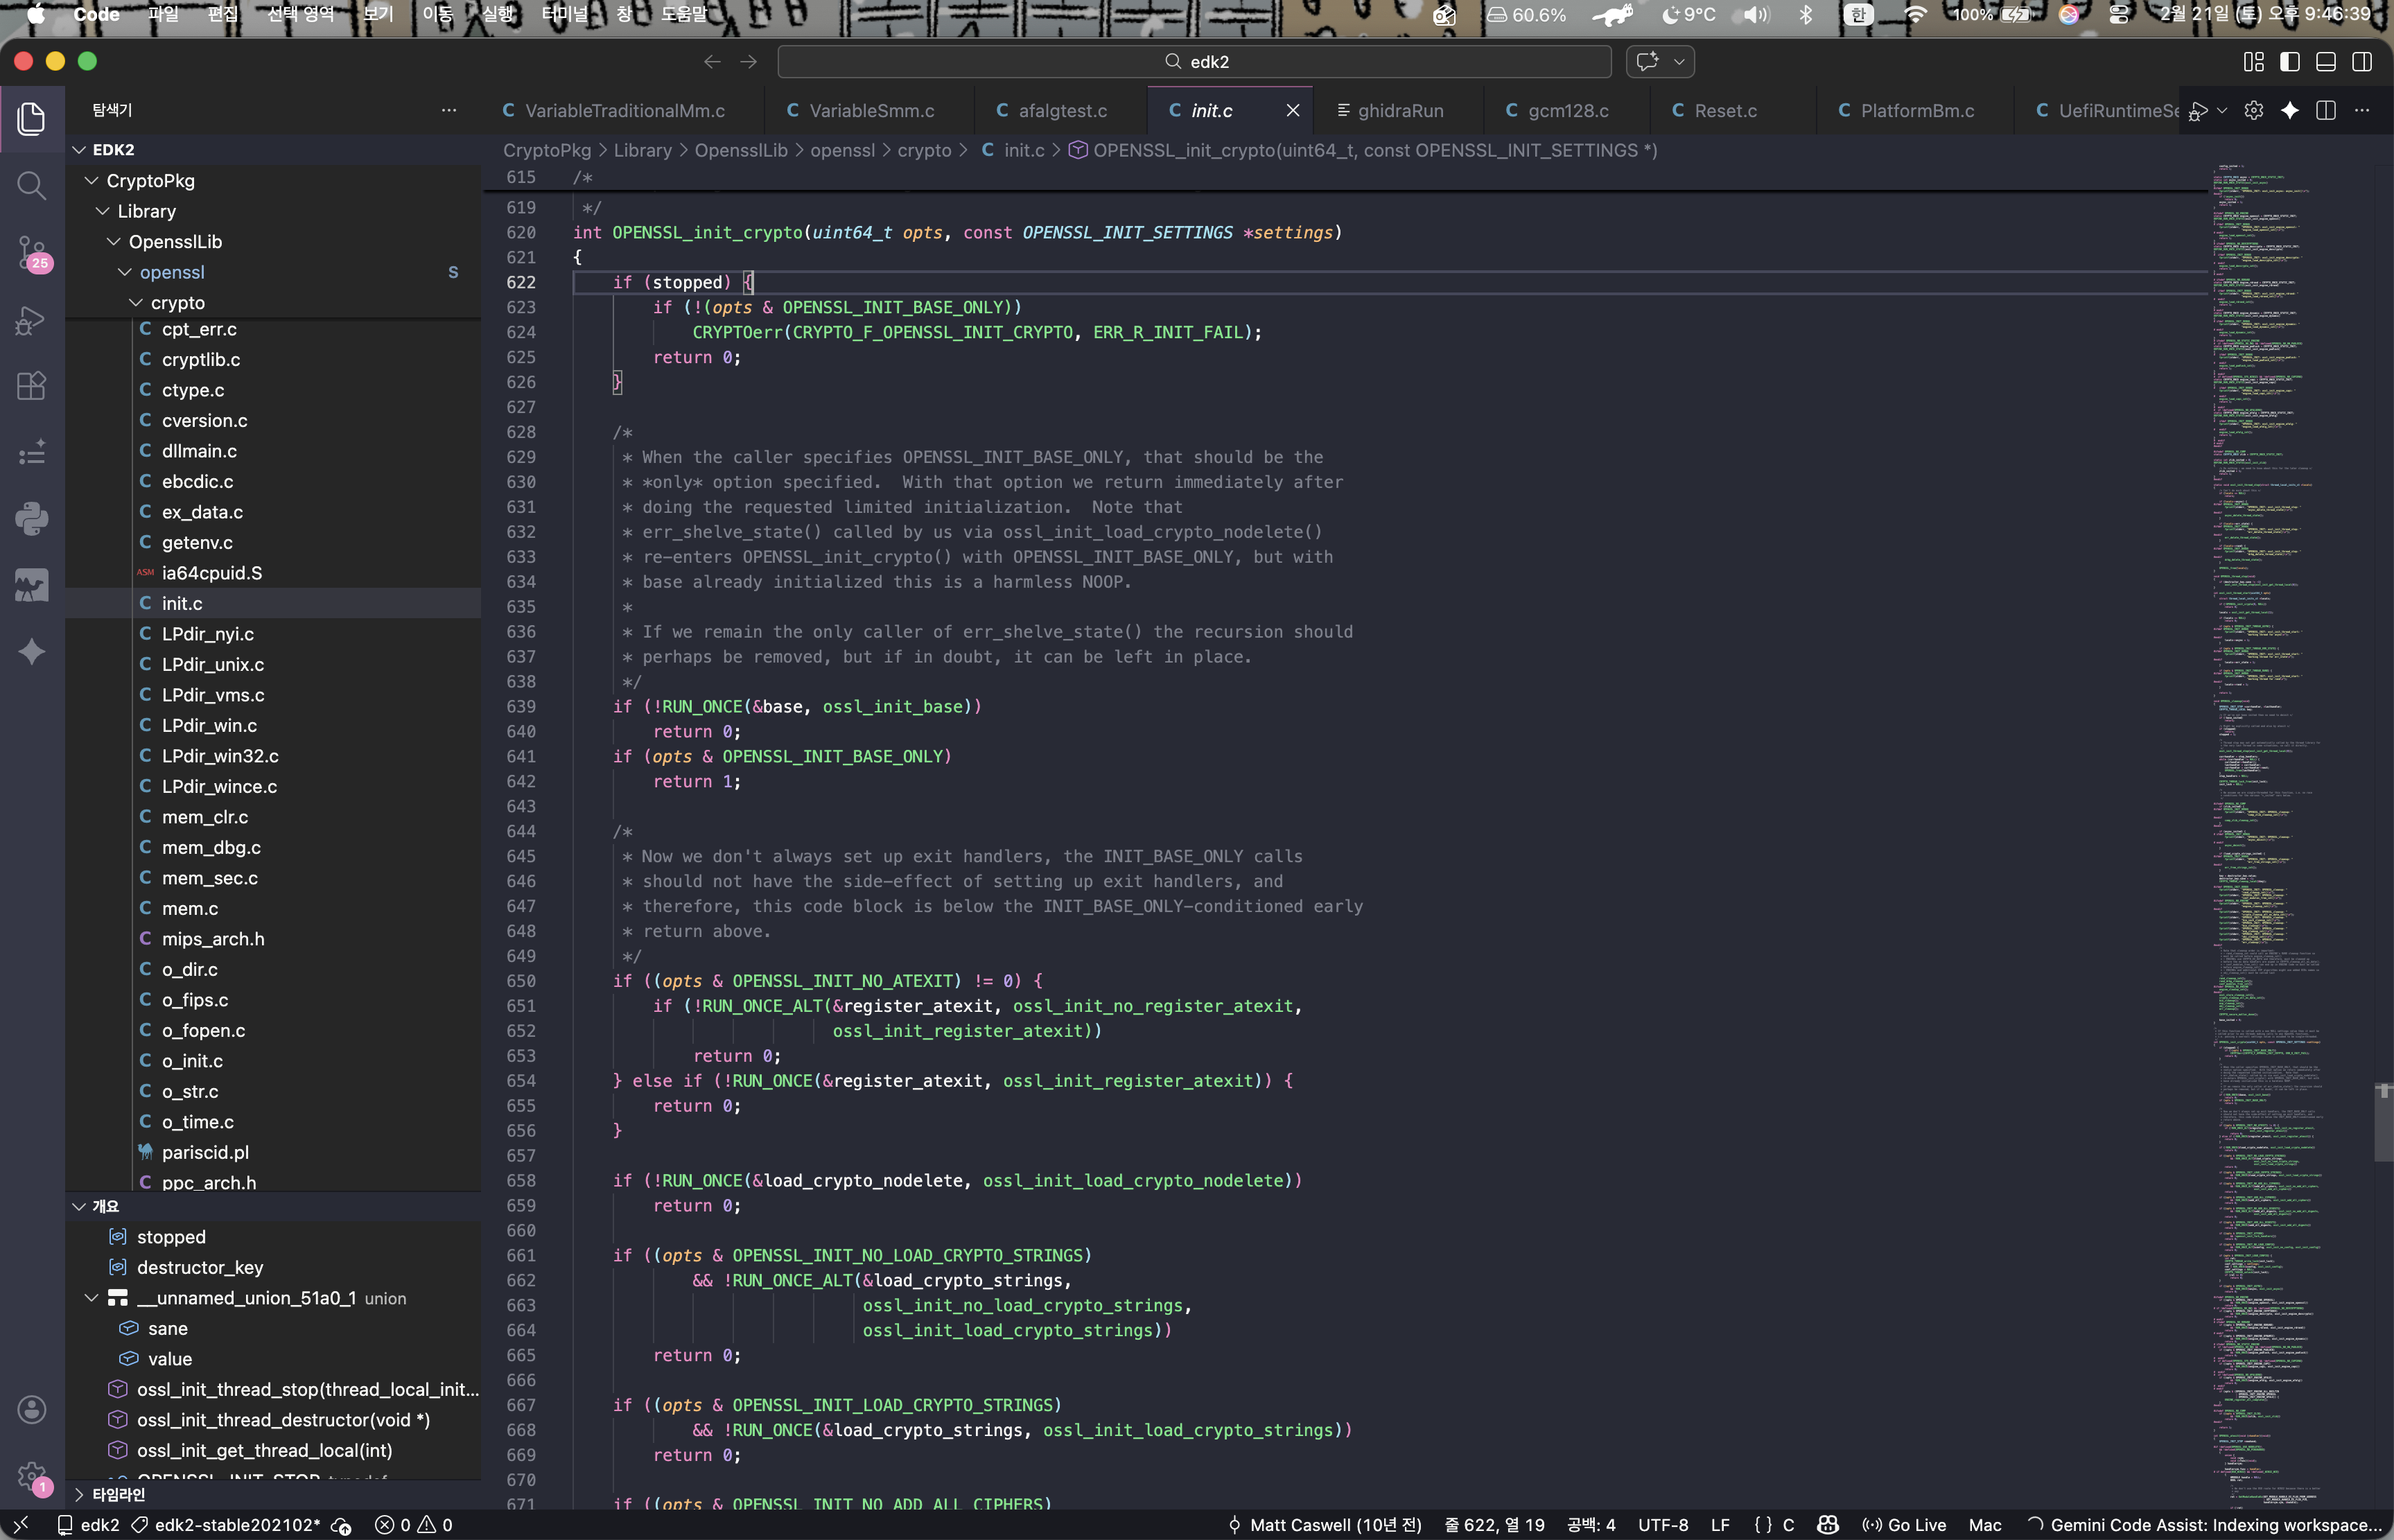Screen dimensions: 2394x1540
Task: Toggle the secondary side bar visibility
Action: click(2361, 62)
